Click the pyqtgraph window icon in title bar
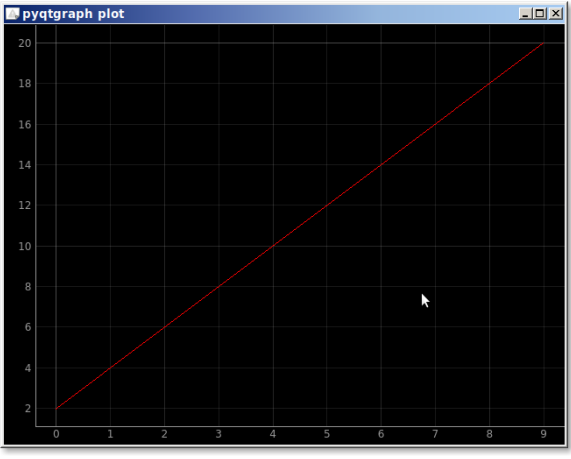The height and width of the screenshot is (459, 571). (12, 14)
